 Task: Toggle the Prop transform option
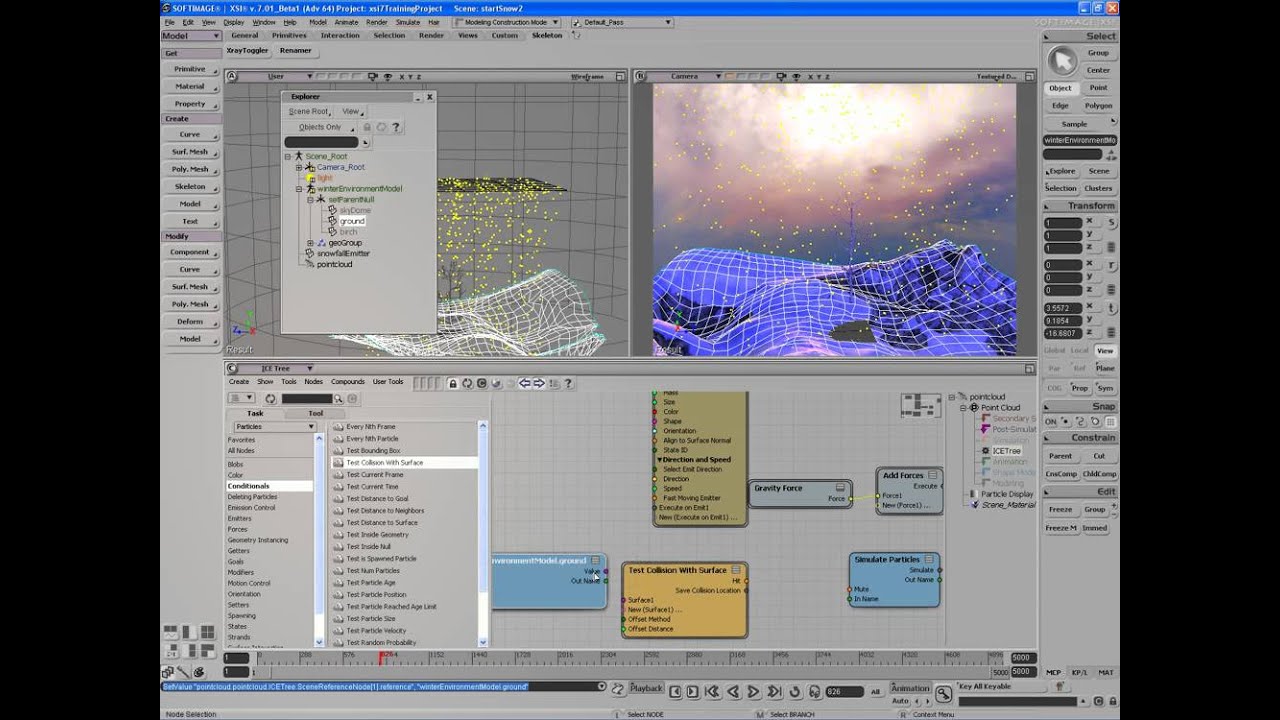(1080, 388)
